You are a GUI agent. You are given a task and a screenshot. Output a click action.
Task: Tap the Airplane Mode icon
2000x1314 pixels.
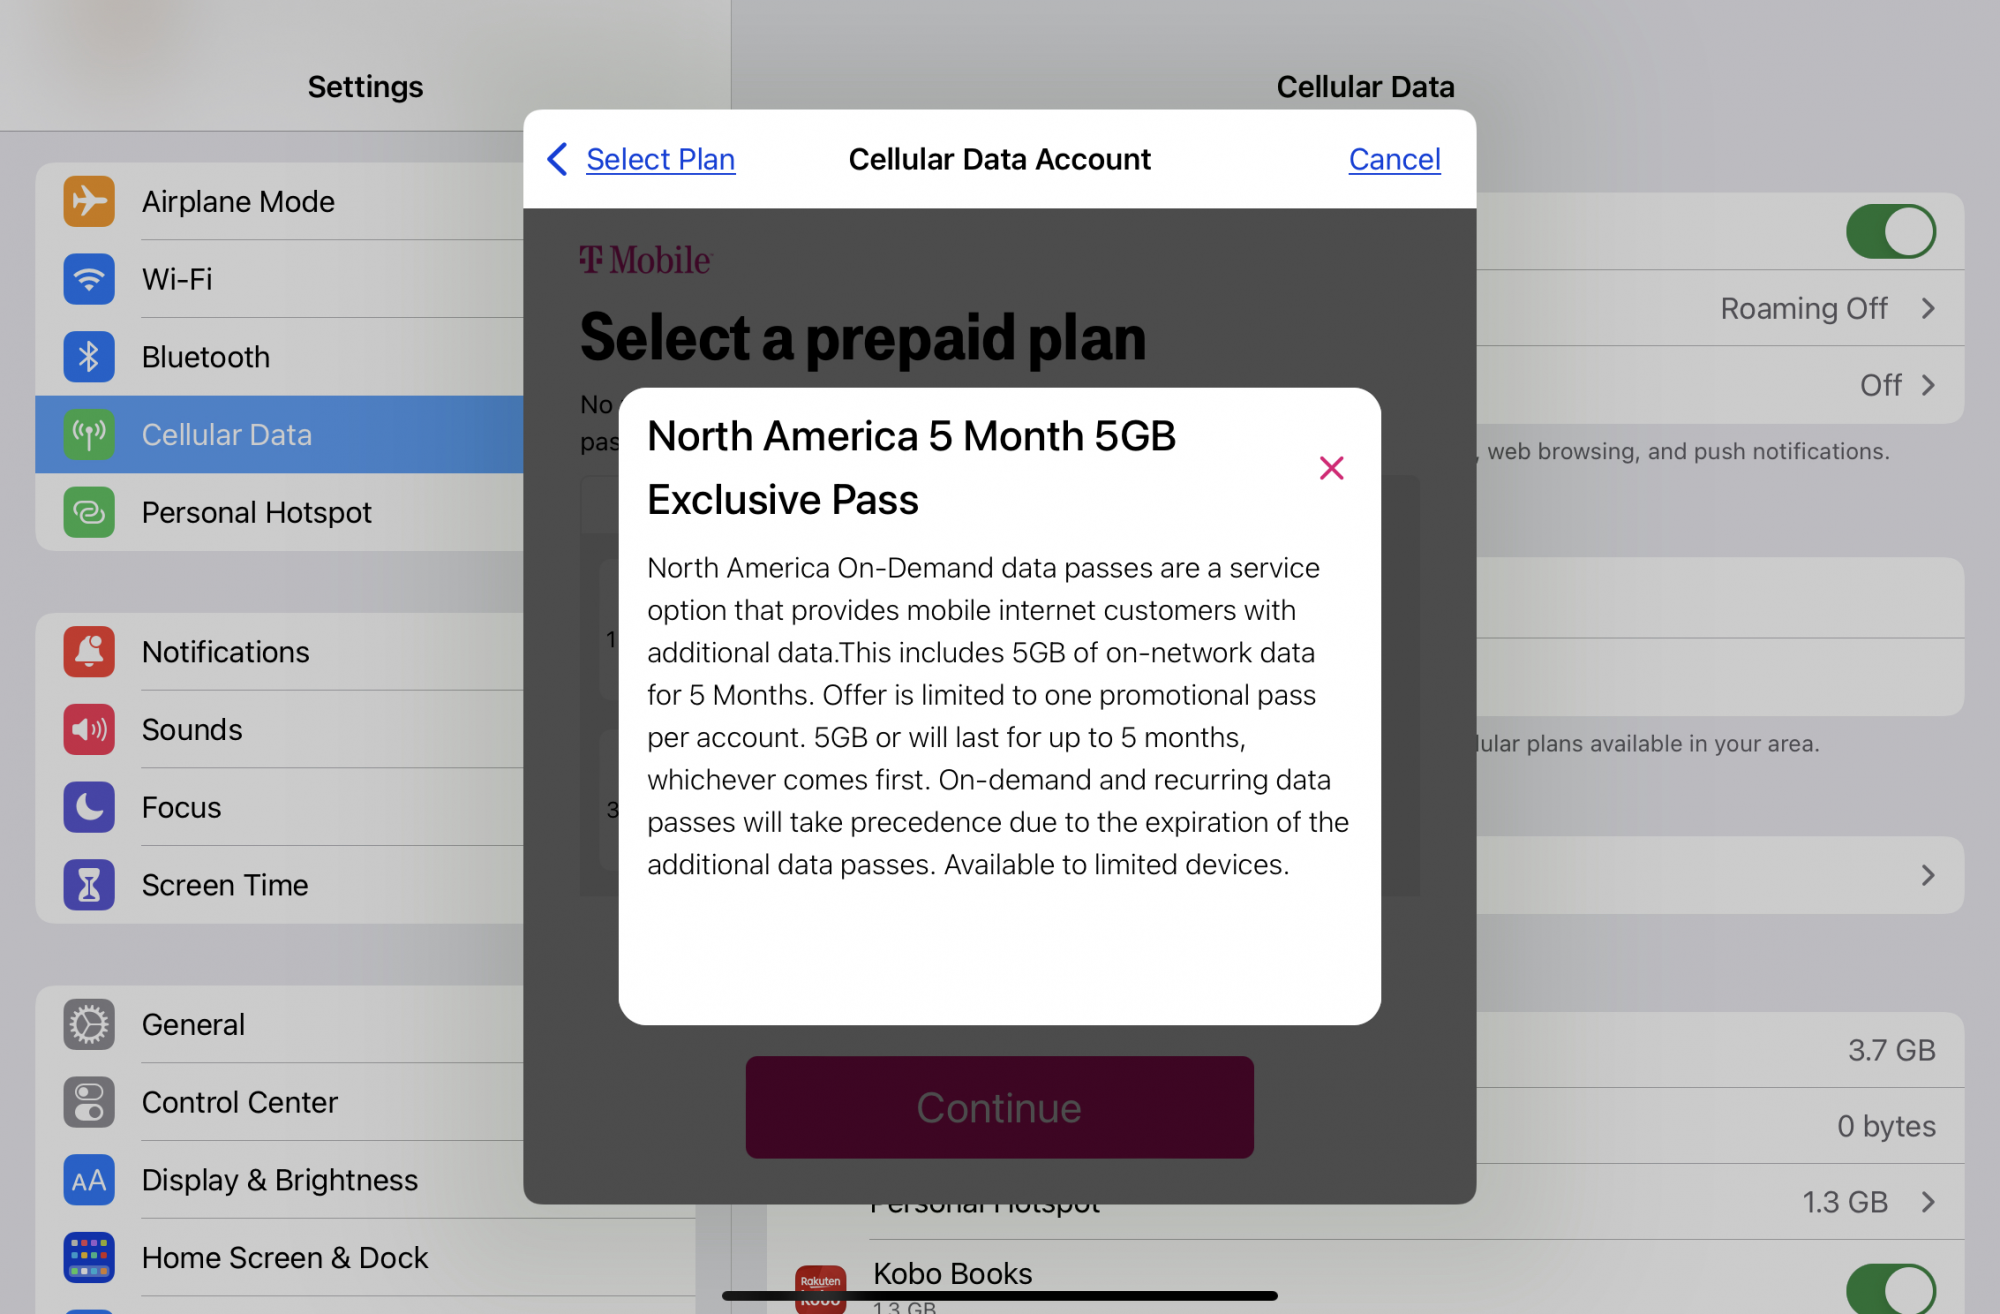click(89, 199)
